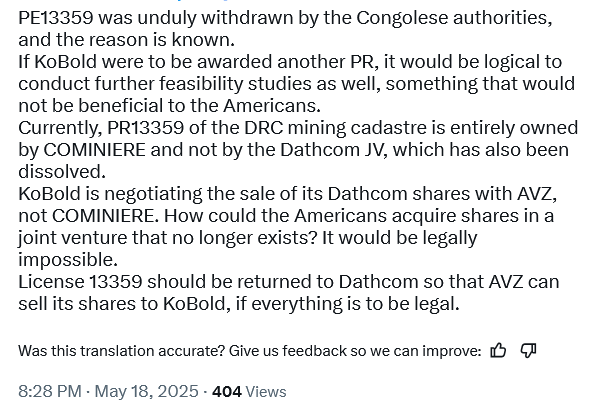Click the line starting 'KoBold is negotiating'

click(x=288, y=194)
